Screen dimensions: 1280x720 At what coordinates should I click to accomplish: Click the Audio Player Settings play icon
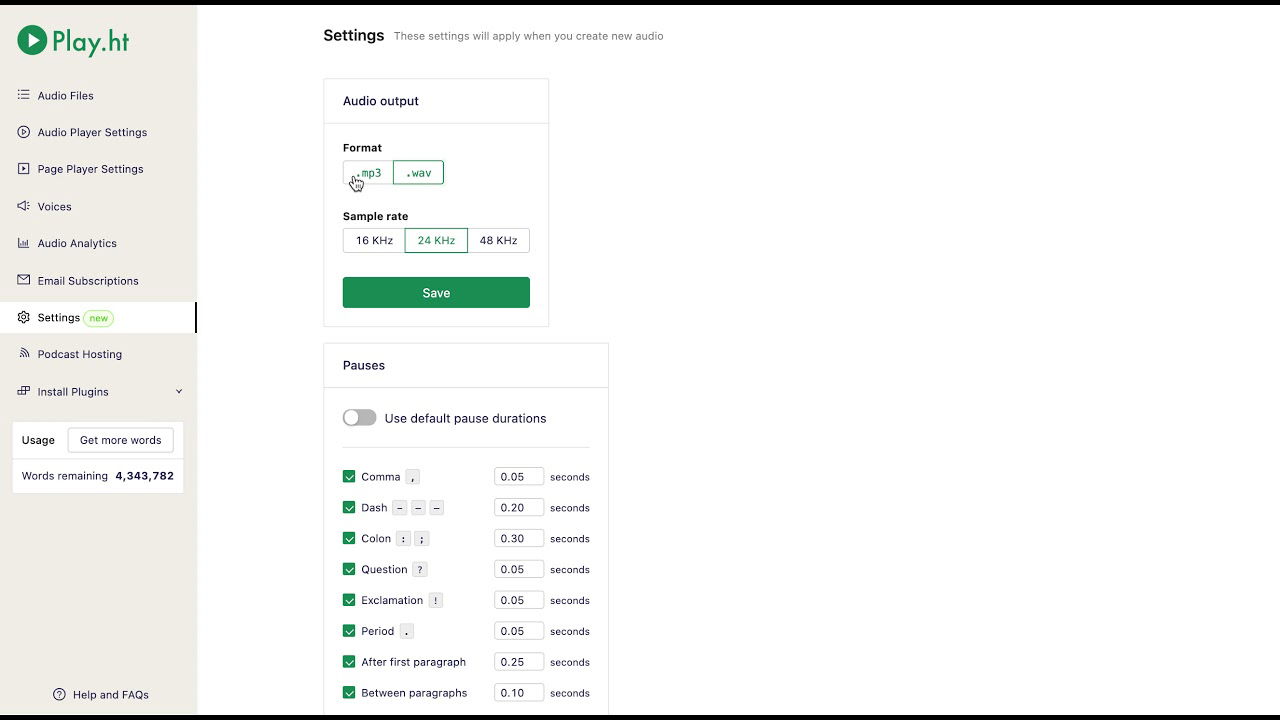[x=24, y=132]
